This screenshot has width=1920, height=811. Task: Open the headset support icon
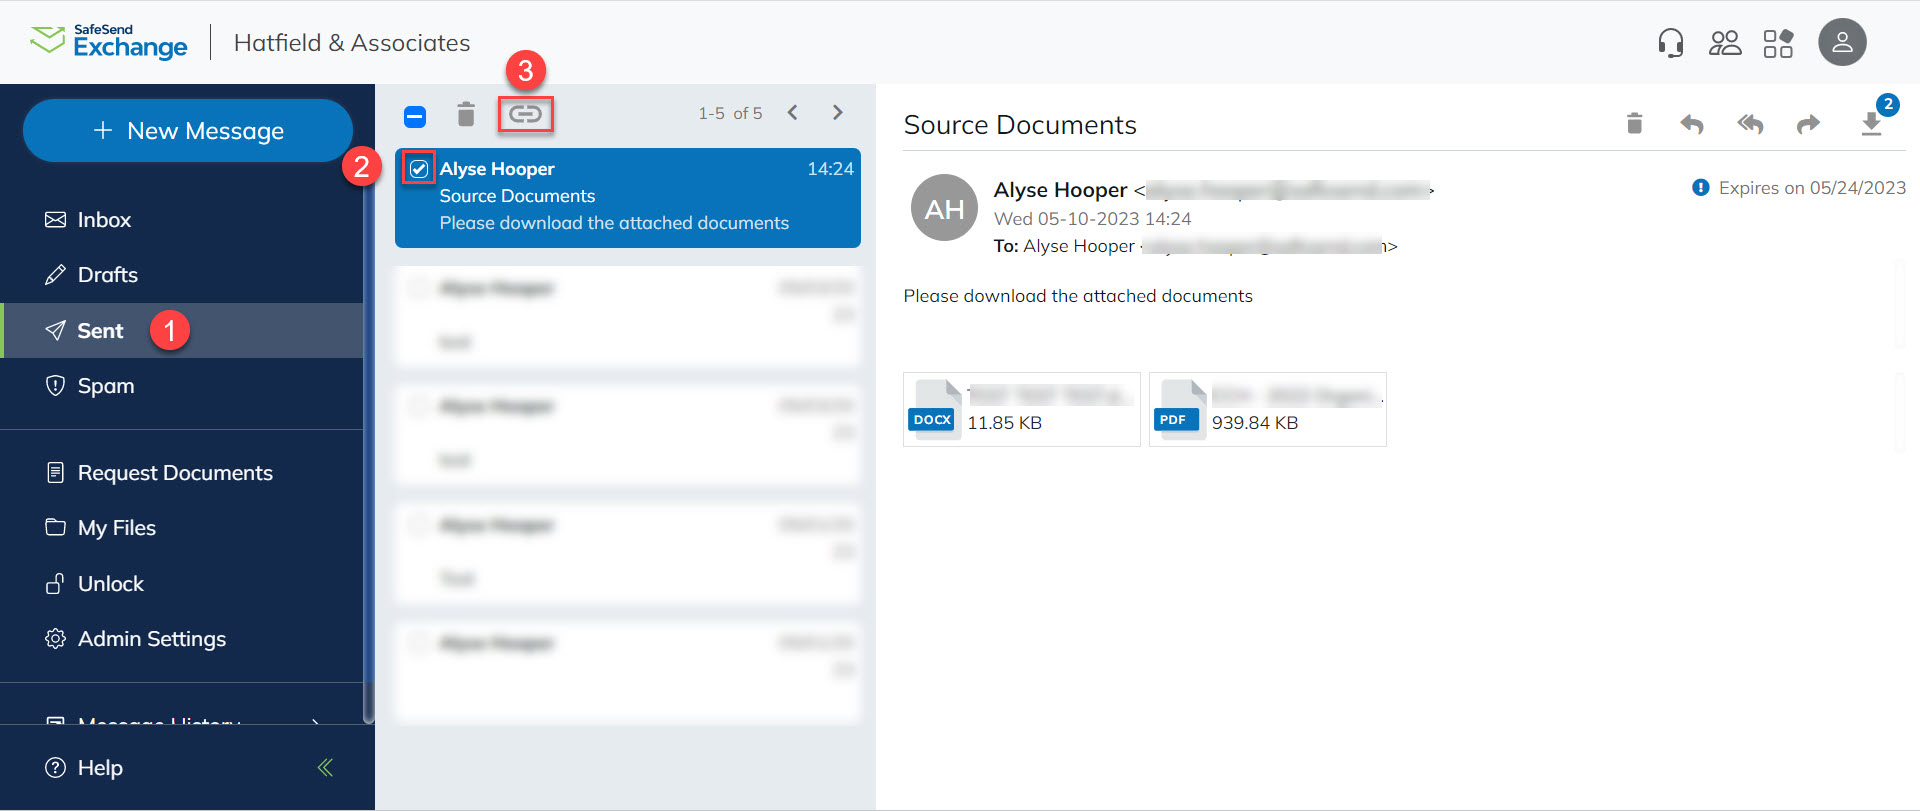(x=1670, y=43)
